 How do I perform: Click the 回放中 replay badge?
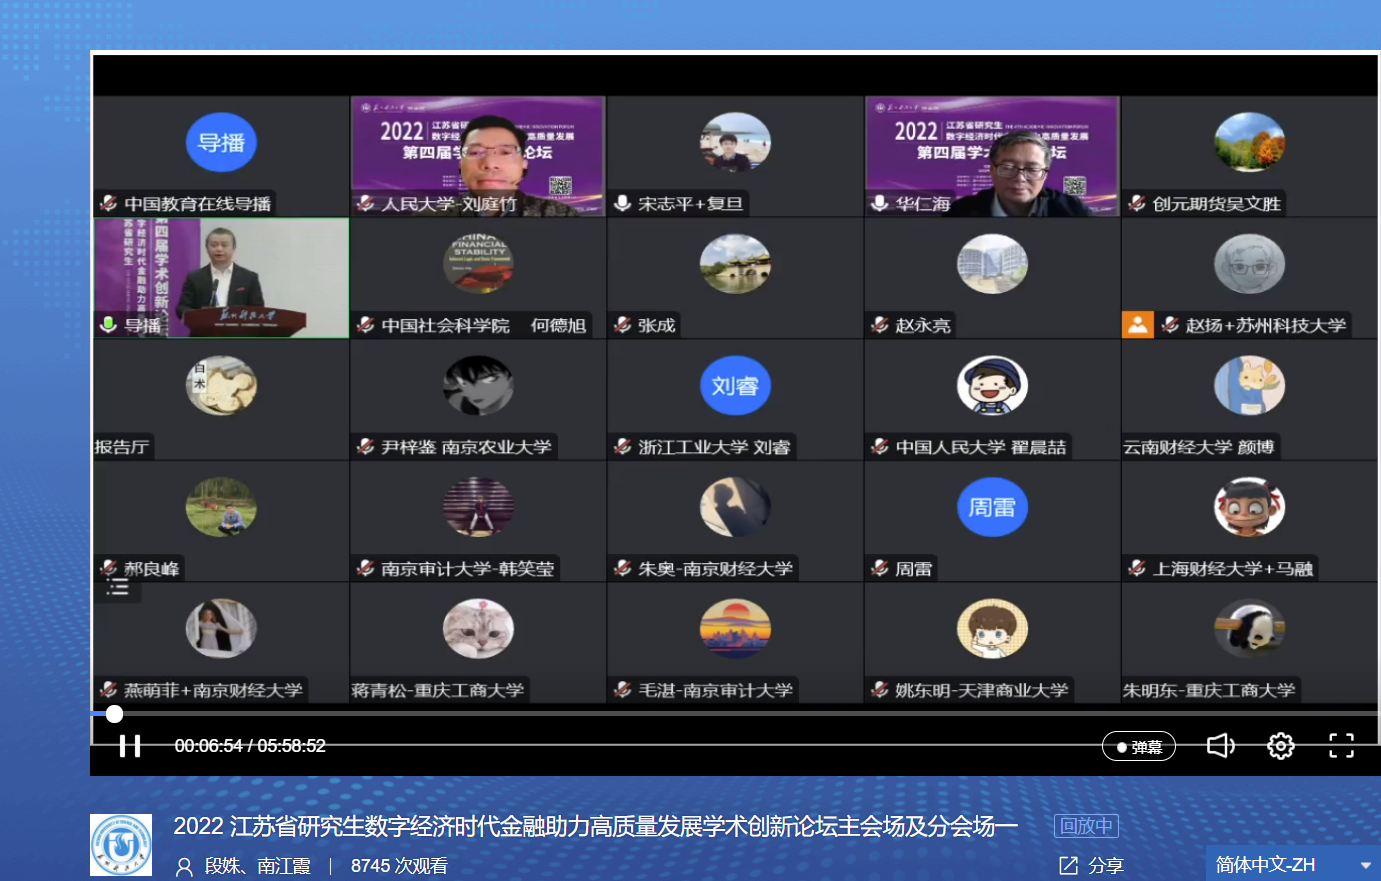(1086, 826)
